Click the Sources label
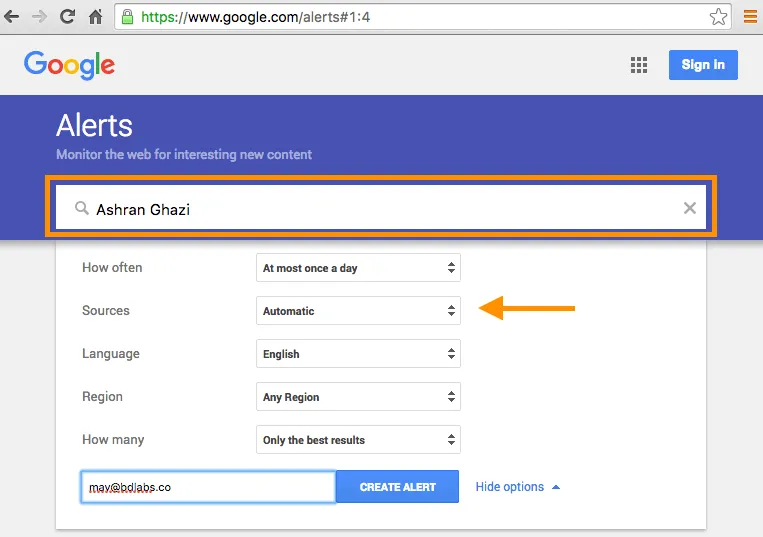The width and height of the screenshot is (763, 537). click(106, 310)
